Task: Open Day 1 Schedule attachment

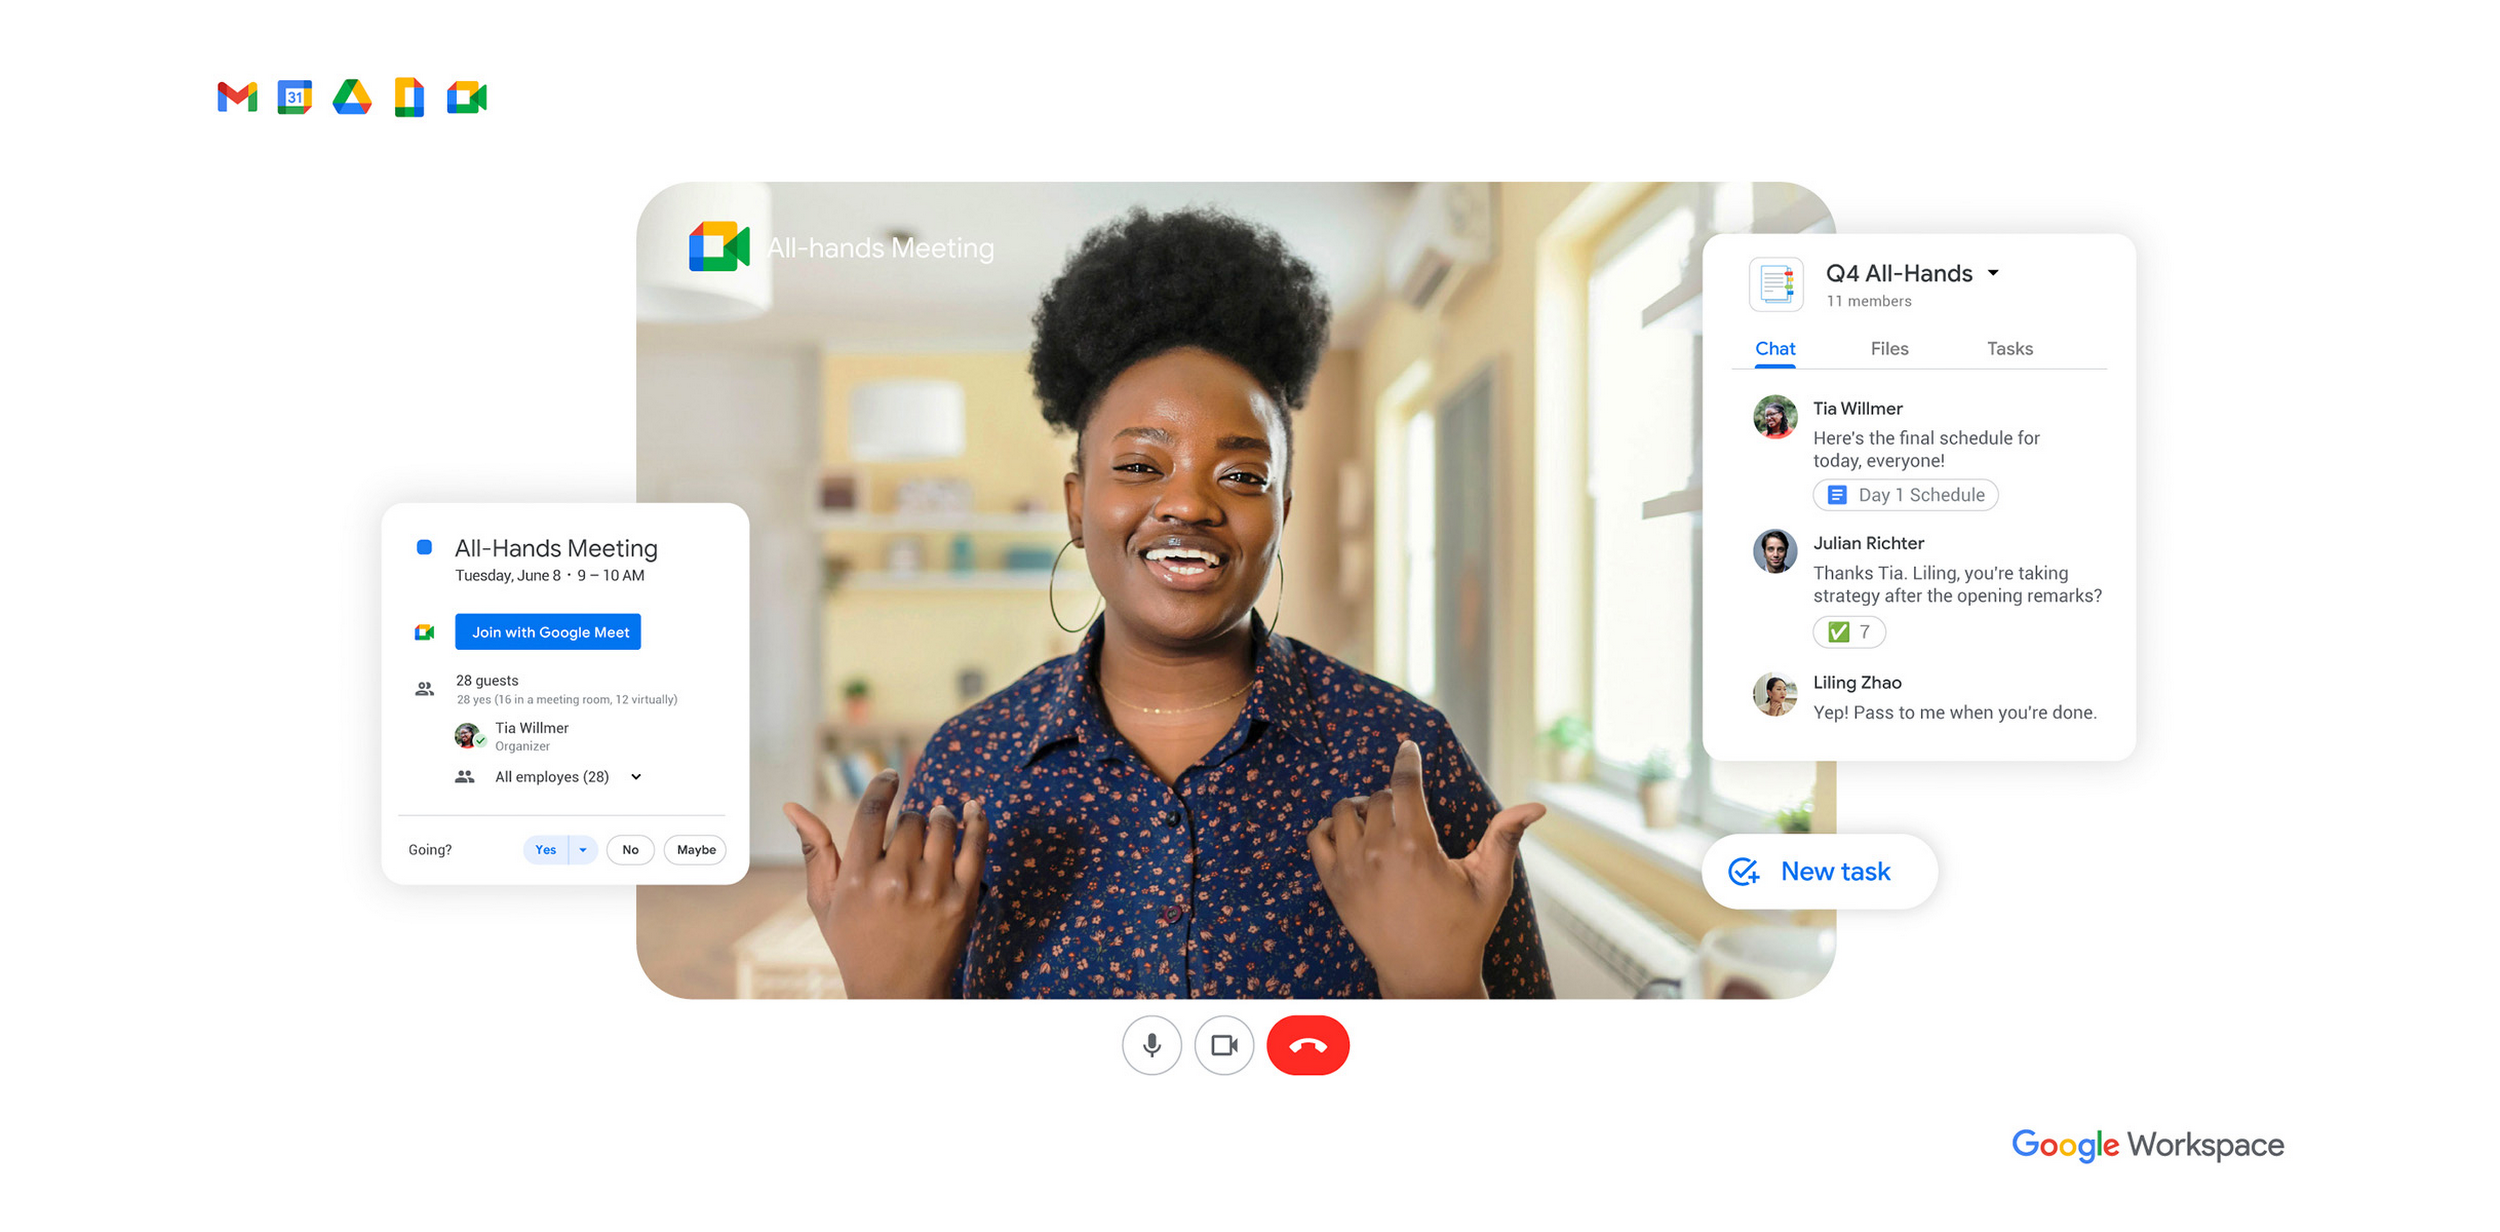Action: coord(1905,494)
